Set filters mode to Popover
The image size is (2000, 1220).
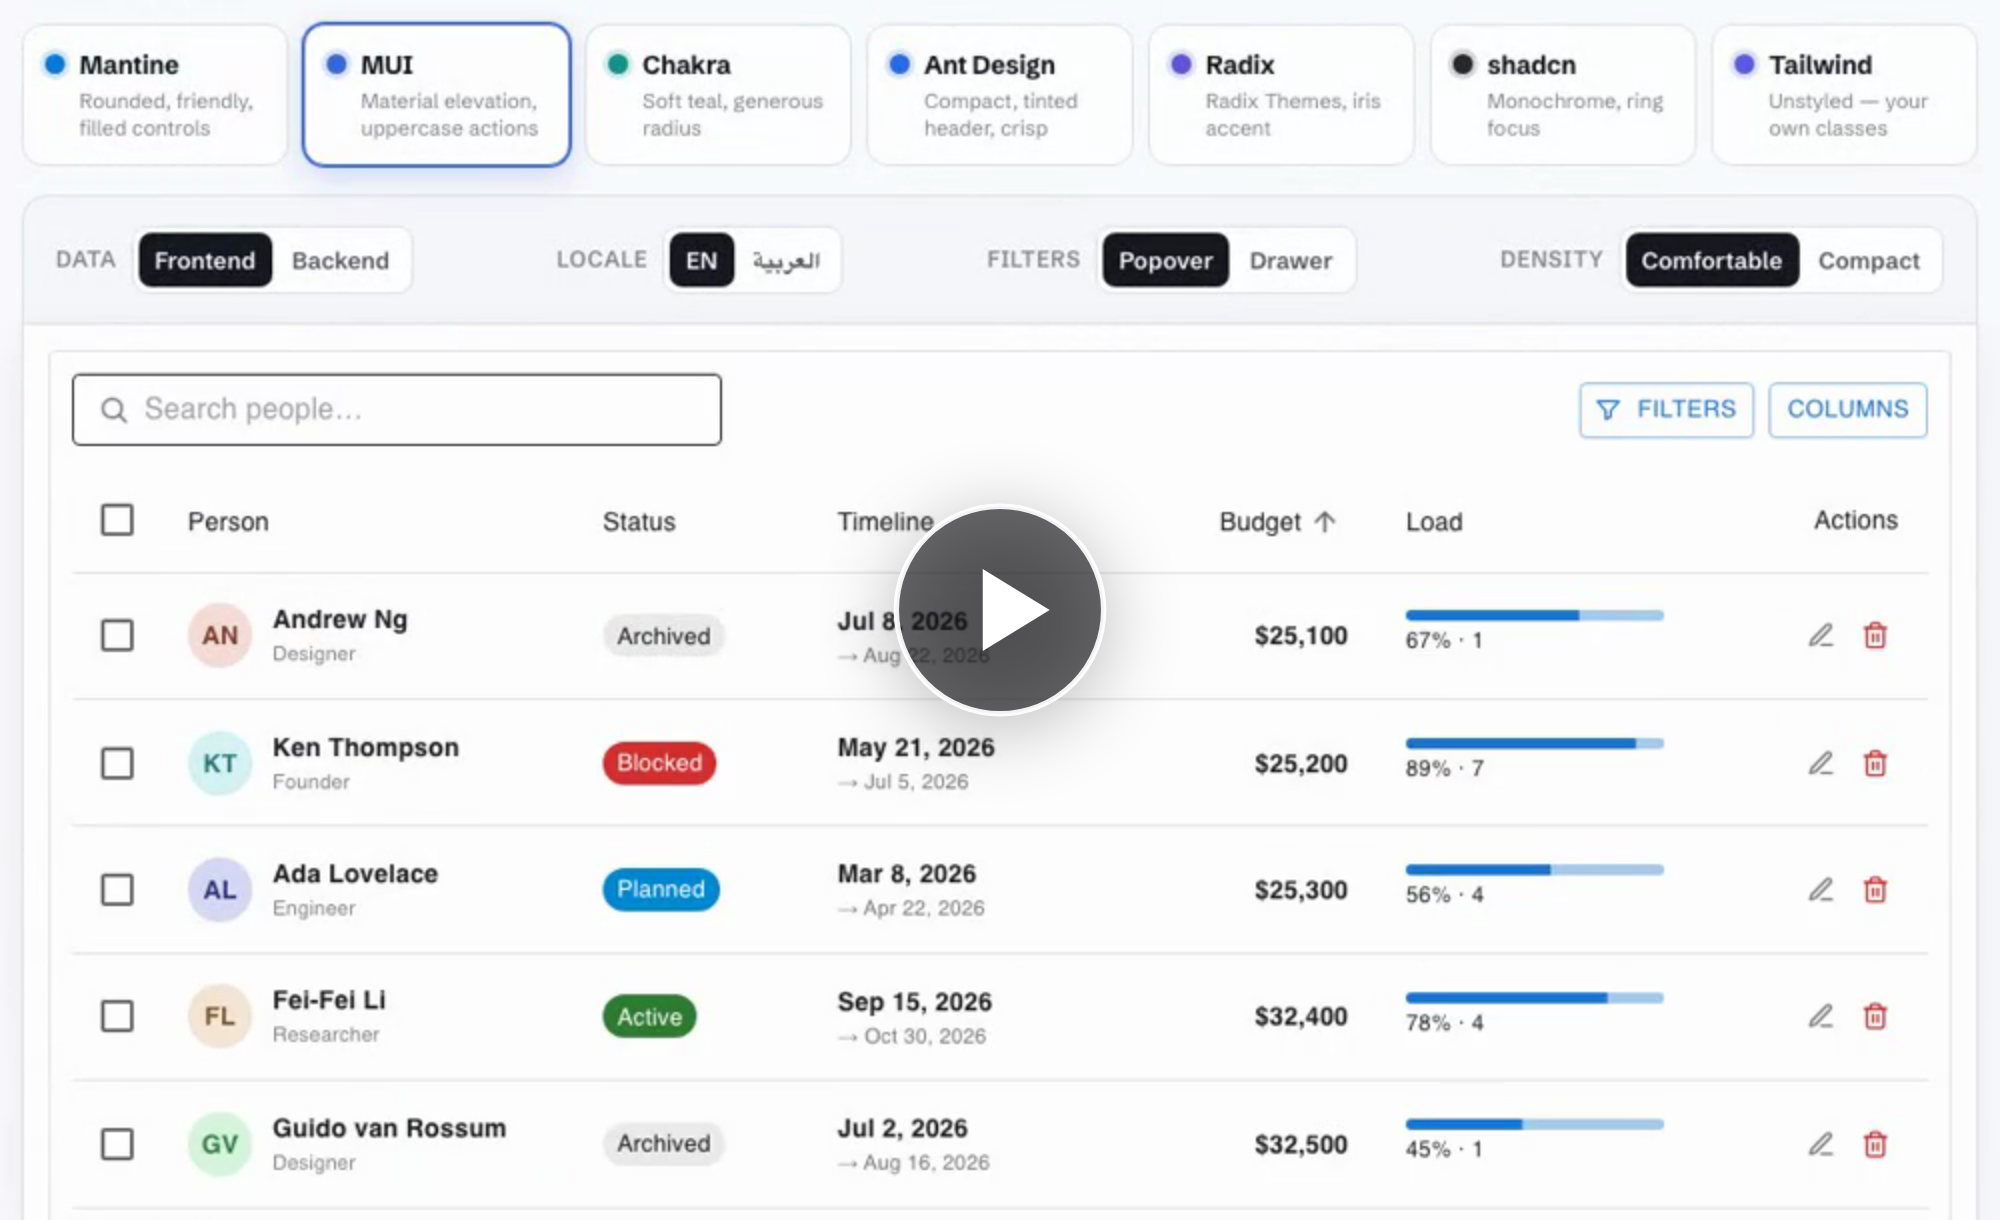1165,260
